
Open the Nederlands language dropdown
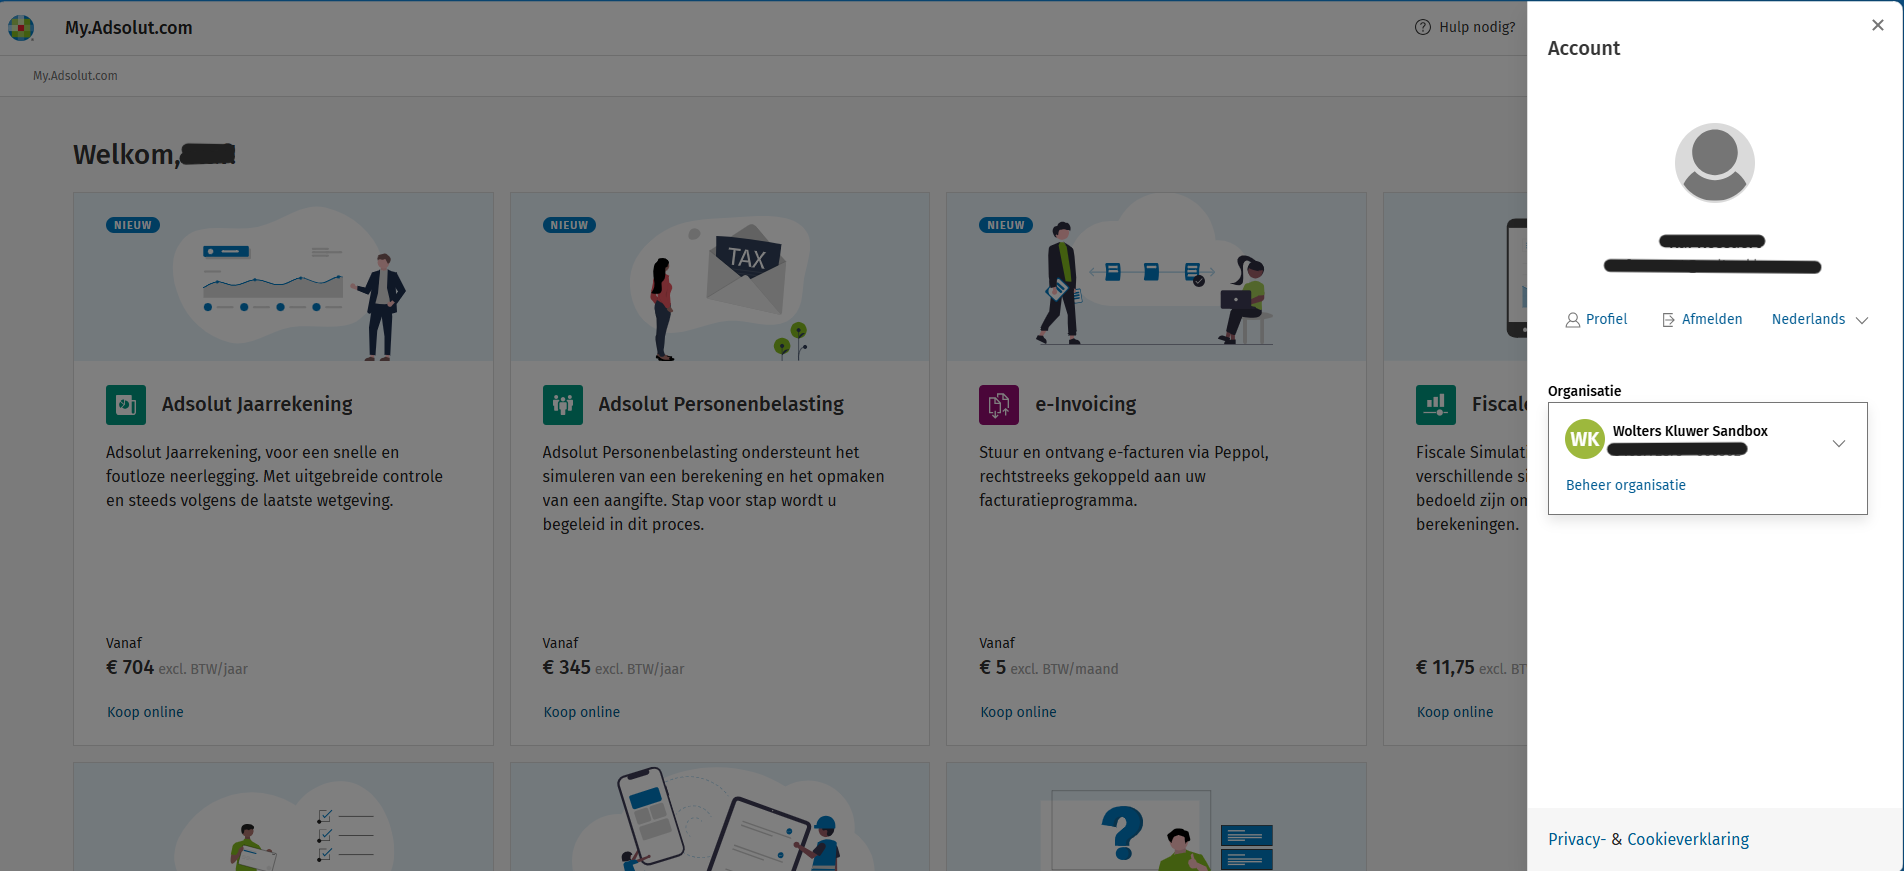1819,320
